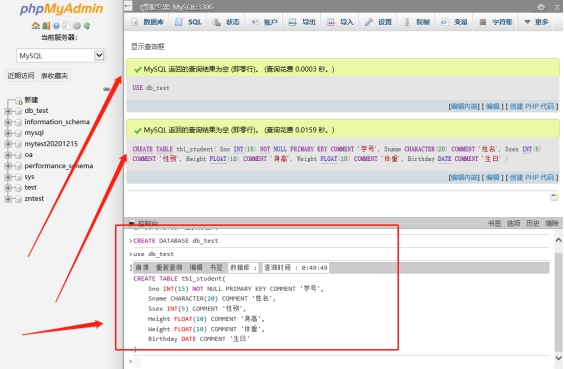This screenshot has width=564, height=369.
Task: Select mytest20201215 database
Action: pos(51,144)
